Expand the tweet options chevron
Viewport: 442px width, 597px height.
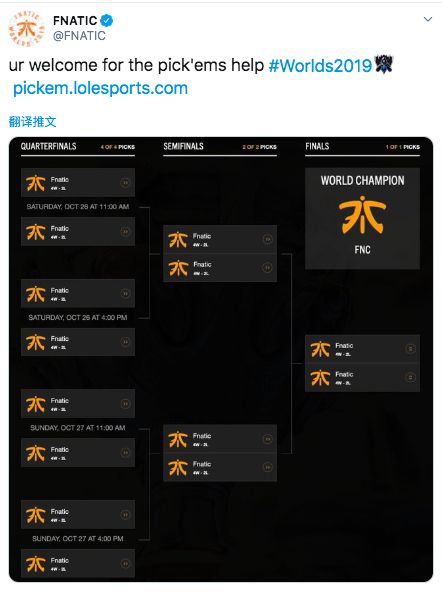click(428, 19)
